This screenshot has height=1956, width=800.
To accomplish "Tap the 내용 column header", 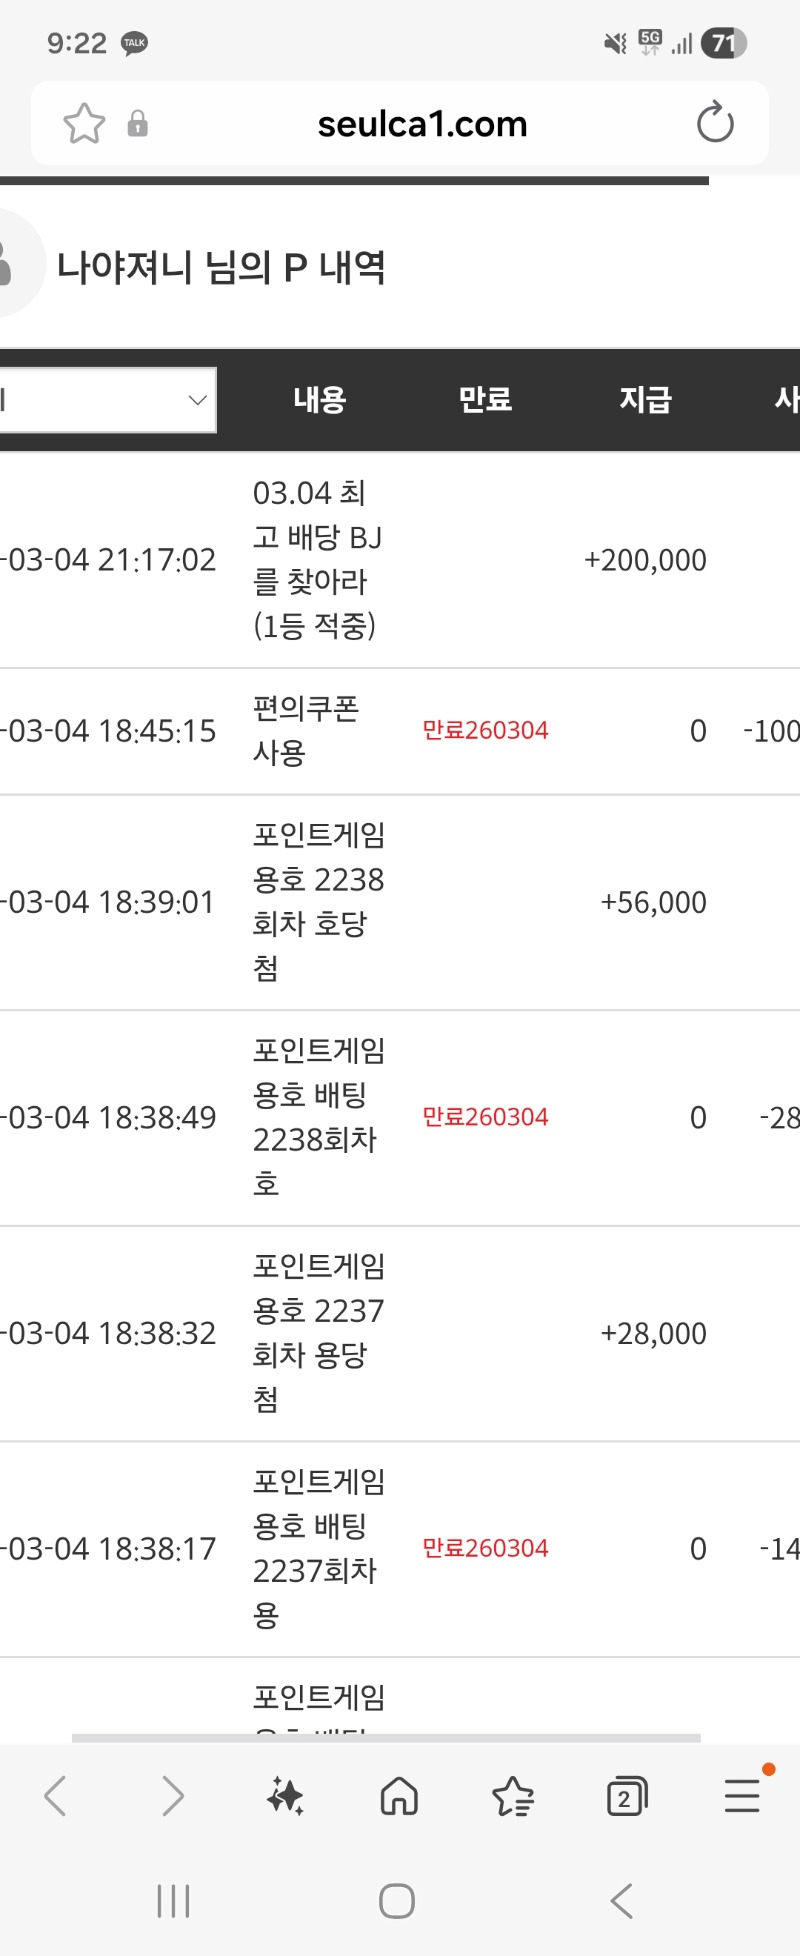I will (x=320, y=400).
